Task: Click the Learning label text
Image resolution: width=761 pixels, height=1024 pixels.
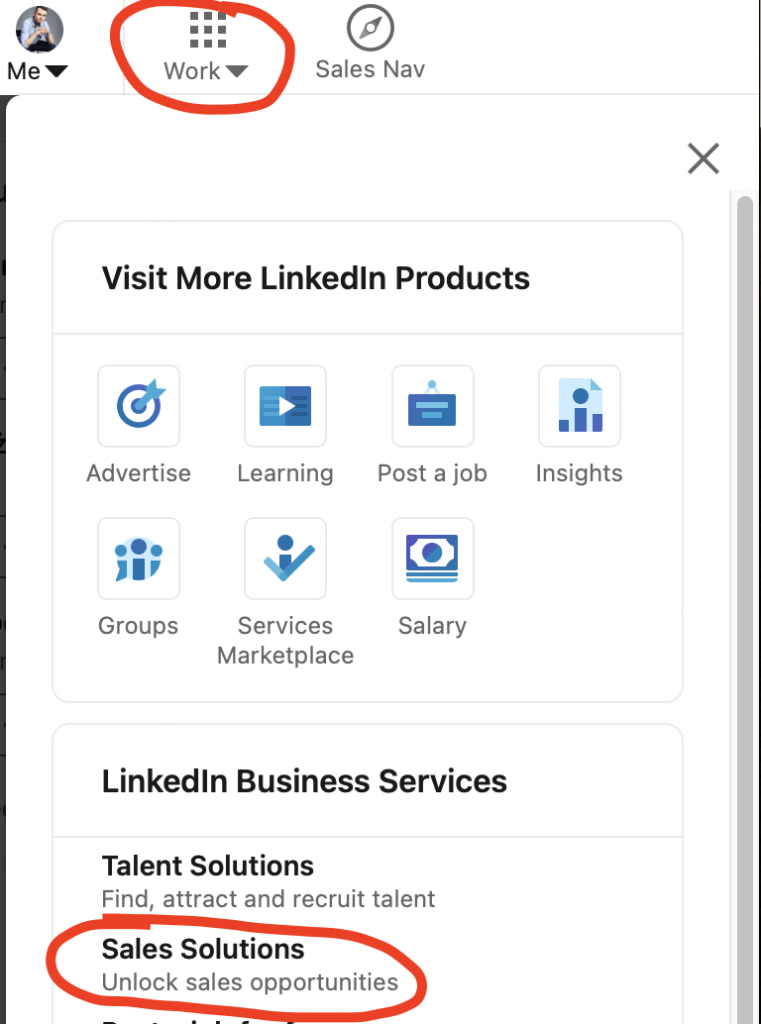Action: point(285,473)
